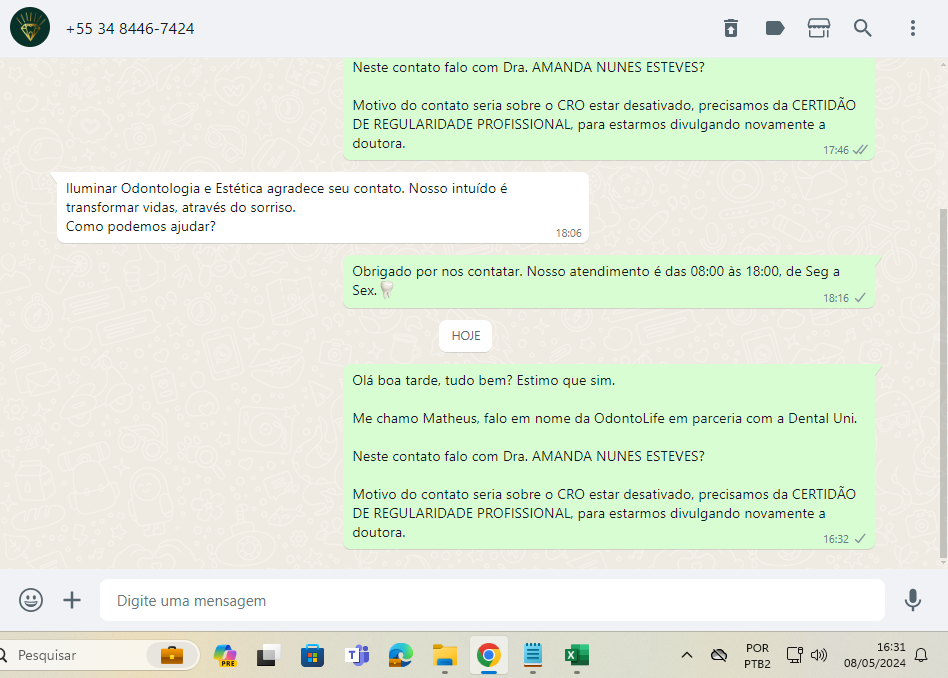Click the 17:46 message read ticks

[860, 149]
